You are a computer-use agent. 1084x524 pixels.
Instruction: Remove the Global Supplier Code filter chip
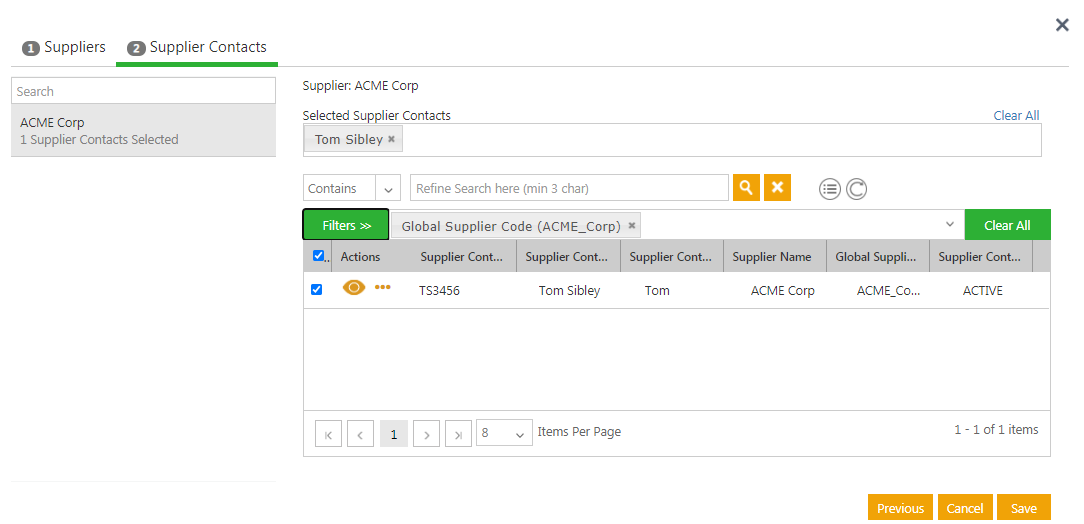632,226
